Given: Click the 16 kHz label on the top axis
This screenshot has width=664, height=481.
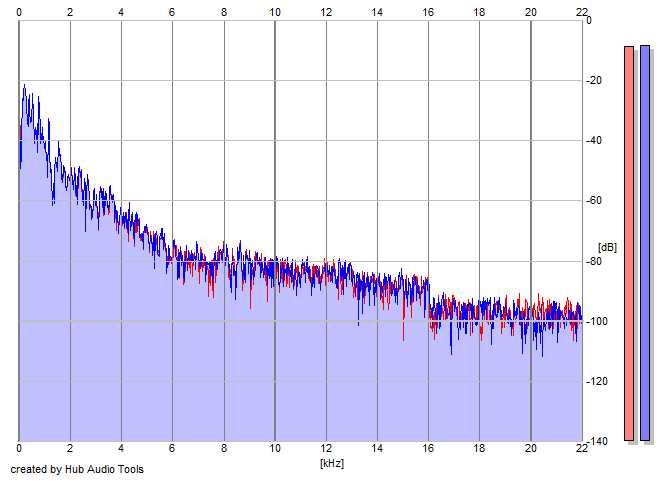Looking at the screenshot, I should point(428,13).
